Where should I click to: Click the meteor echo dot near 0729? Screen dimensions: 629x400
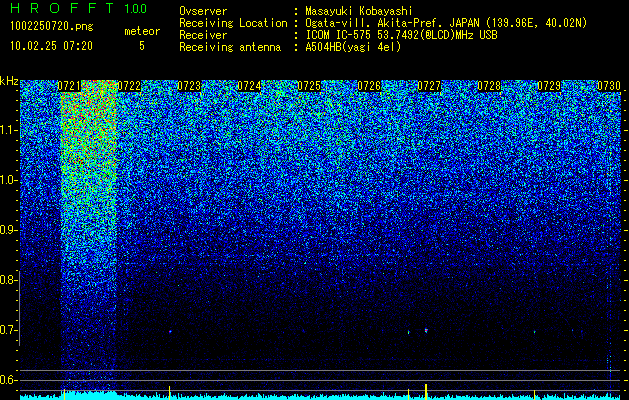535,332
